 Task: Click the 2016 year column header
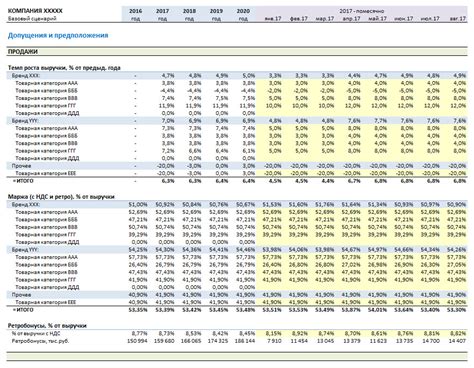[135, 11]
